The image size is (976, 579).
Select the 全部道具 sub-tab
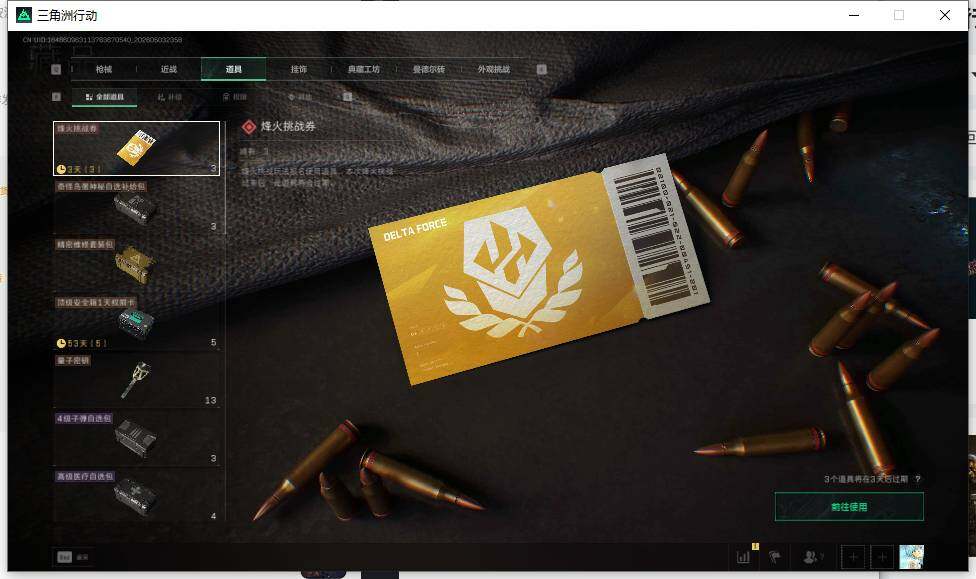[x=105, y=97]
